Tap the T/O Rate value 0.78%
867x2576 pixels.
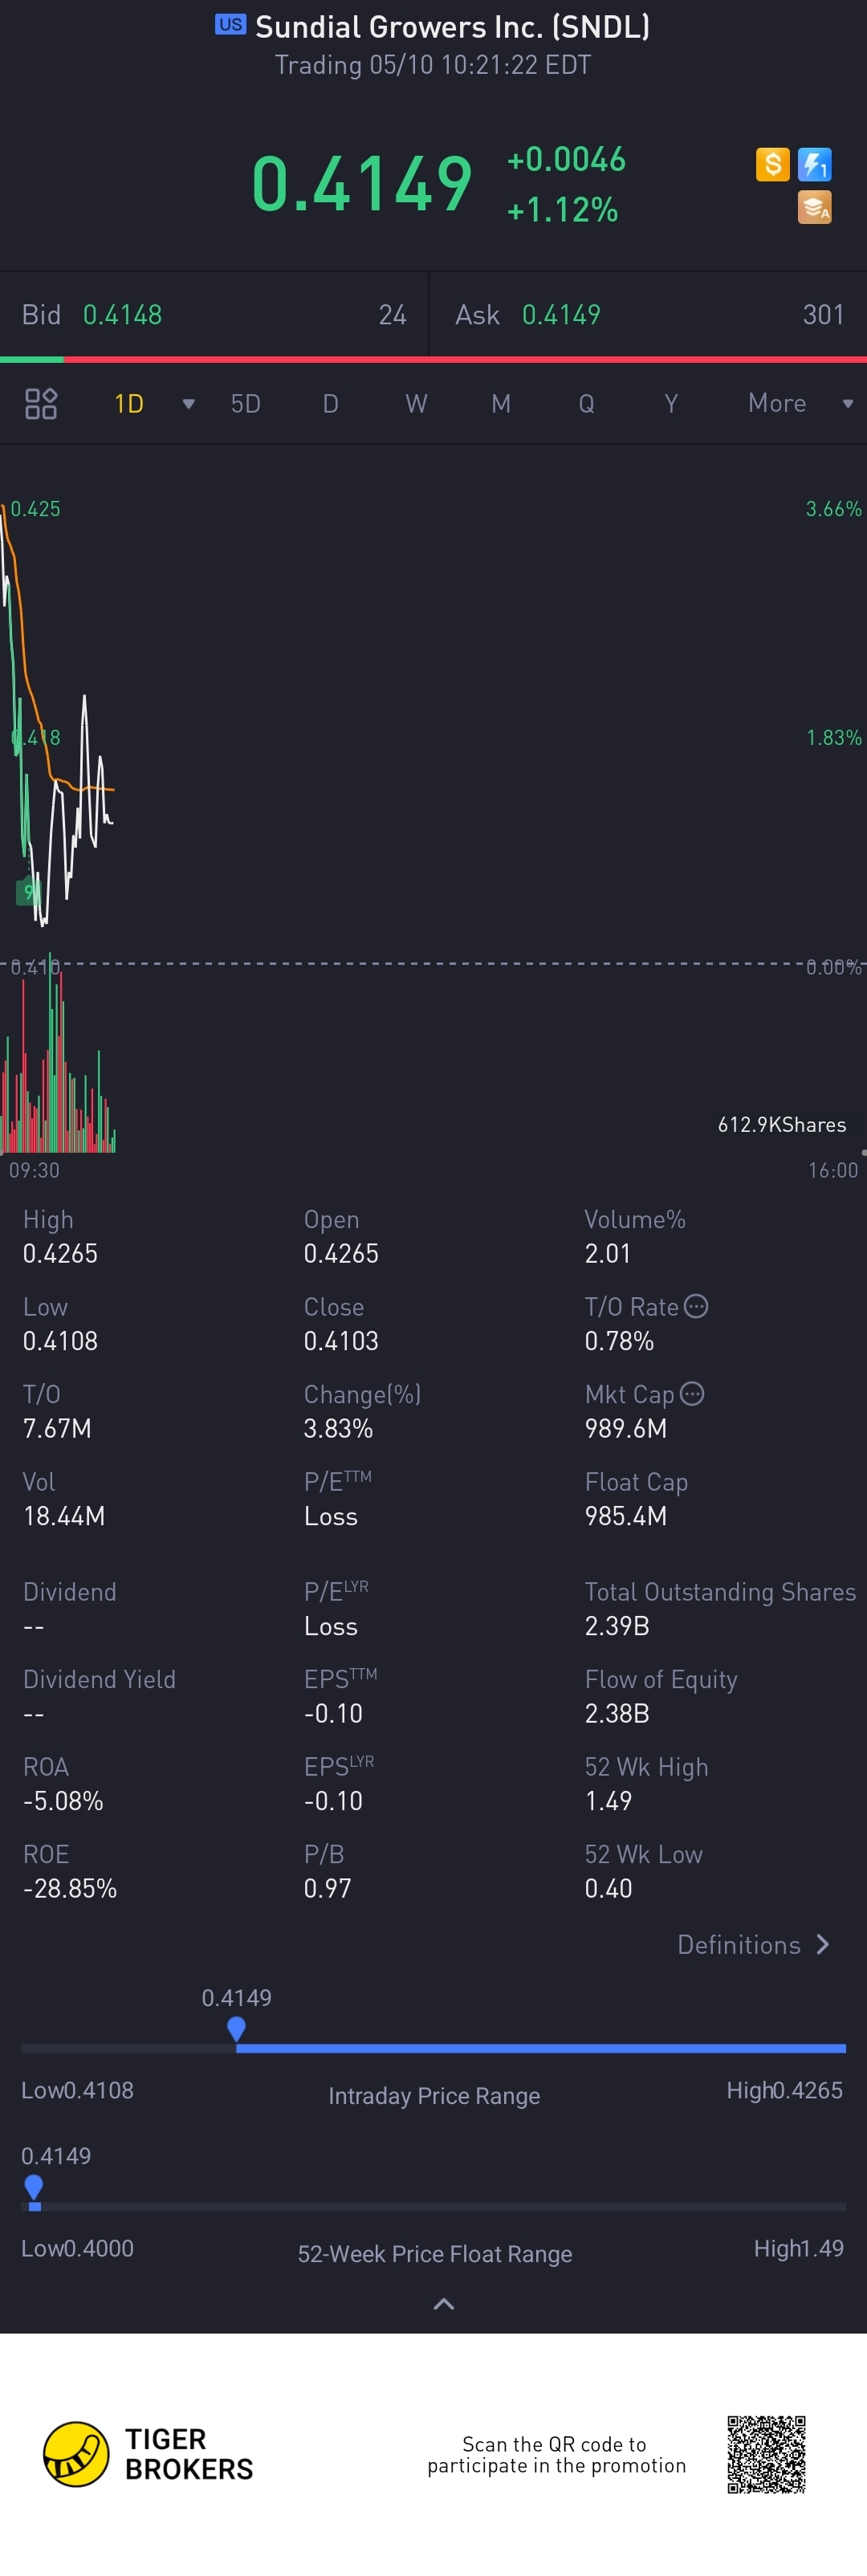coord(619,1340)
